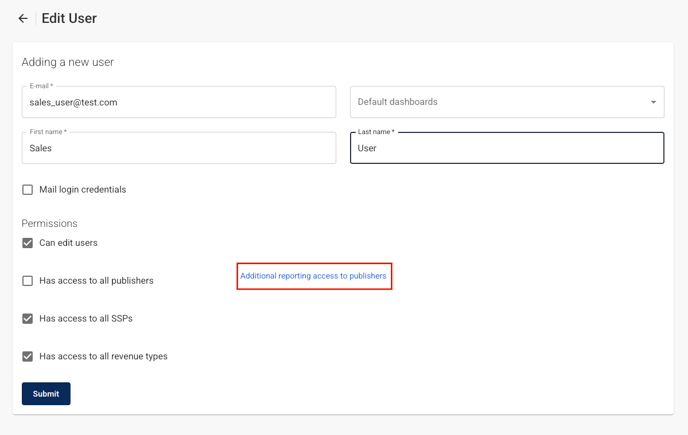Submit the user form
Viewport: 688px width, 435px height.
pyautogui.click(x=46, y=394)
